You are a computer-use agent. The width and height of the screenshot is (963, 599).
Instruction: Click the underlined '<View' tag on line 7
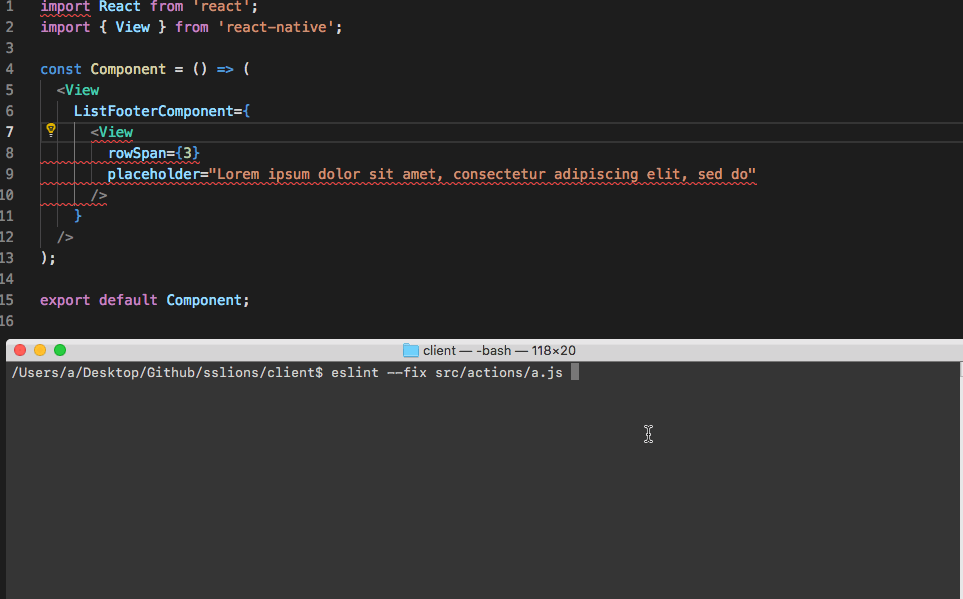[x=112, y=132]
